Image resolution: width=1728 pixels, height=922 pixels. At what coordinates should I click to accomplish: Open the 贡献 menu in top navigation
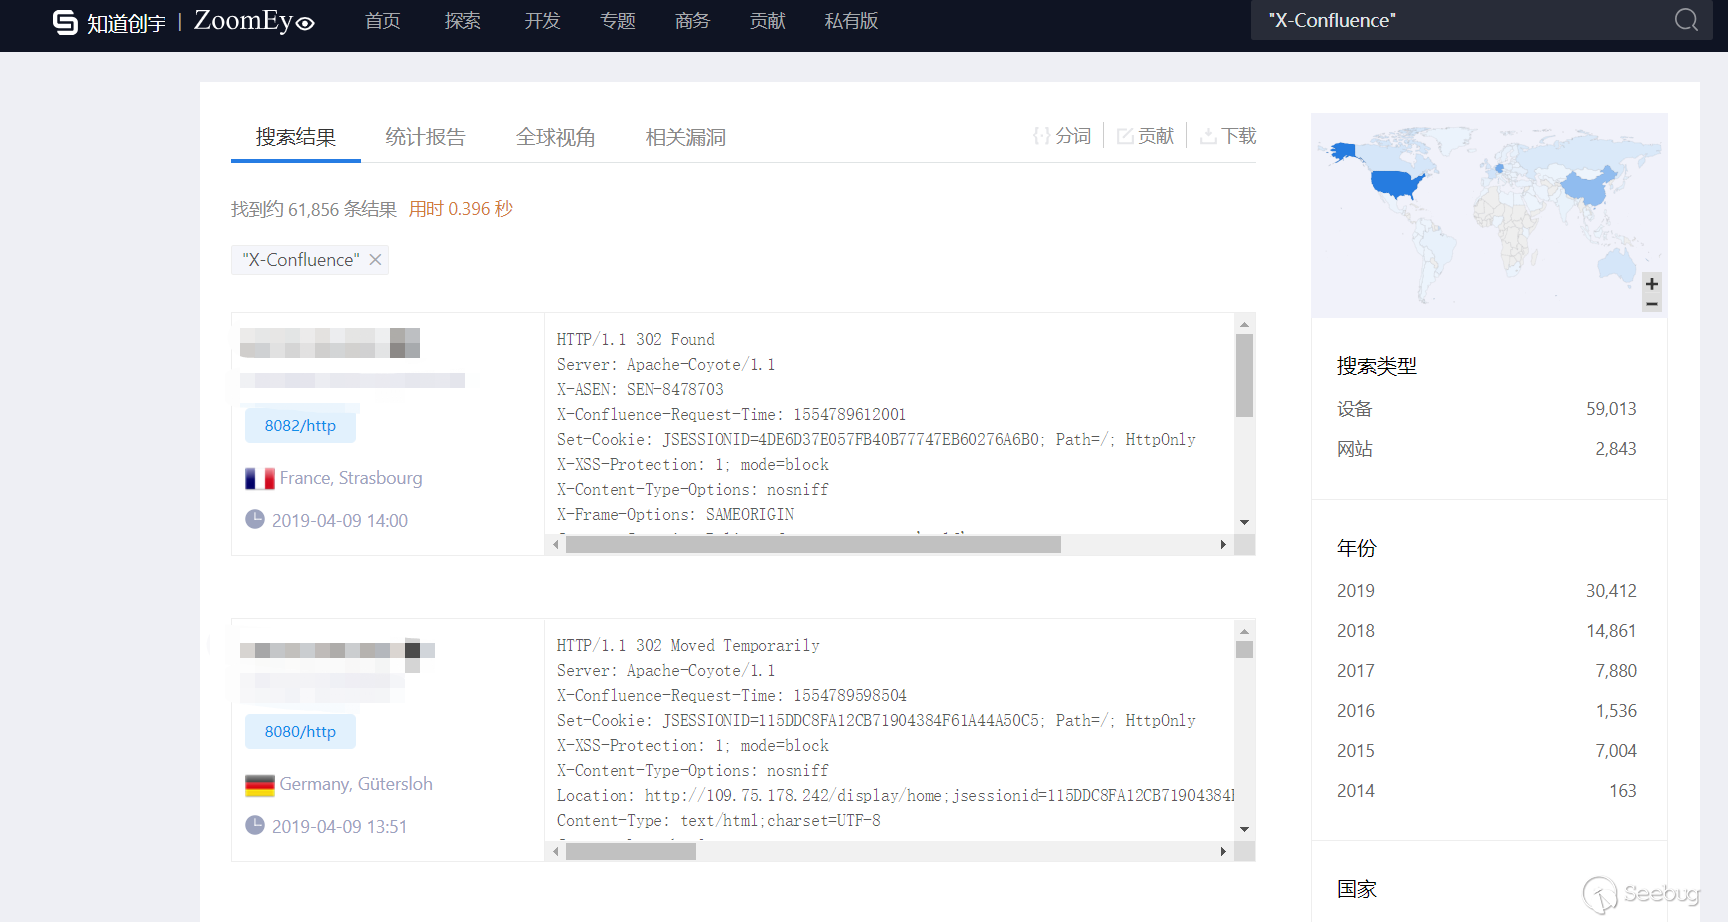[768, 21]
